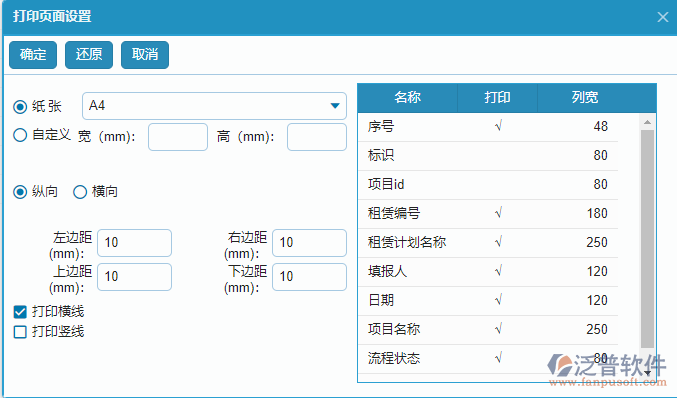Viewport: 677px width, 398px height.
Task: Click column width 48 of 序号
Action: click(601, 126)
